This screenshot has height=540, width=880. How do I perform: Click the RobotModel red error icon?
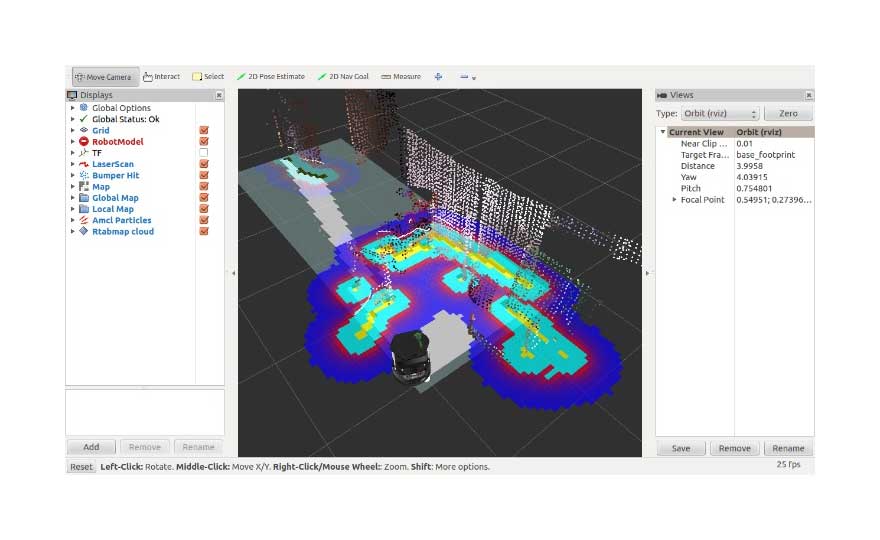point(84,142)
